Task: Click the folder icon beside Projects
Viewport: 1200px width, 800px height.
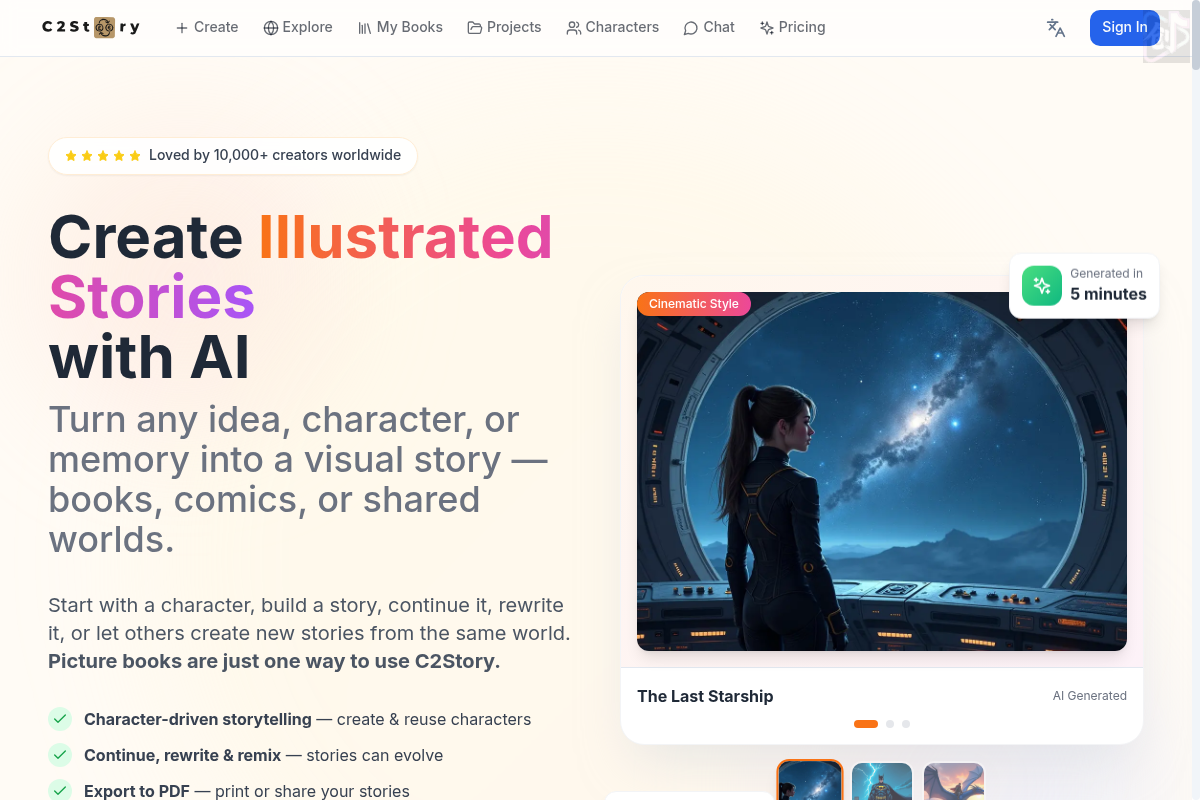Action: click(x=475, y=28)
